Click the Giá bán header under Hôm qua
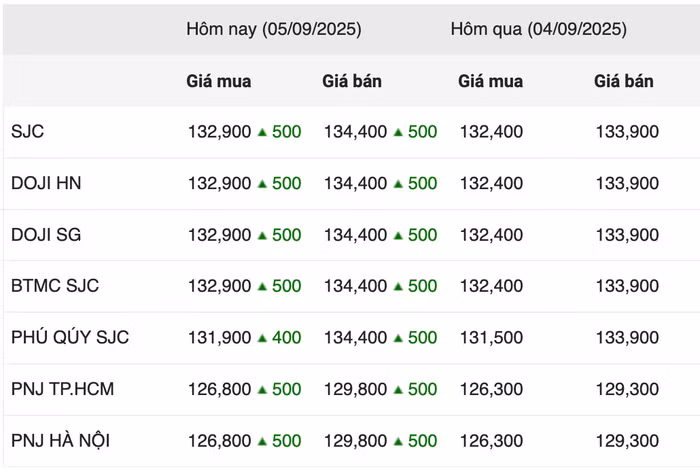This screenshot has width=700, height=468. (623, 81)
